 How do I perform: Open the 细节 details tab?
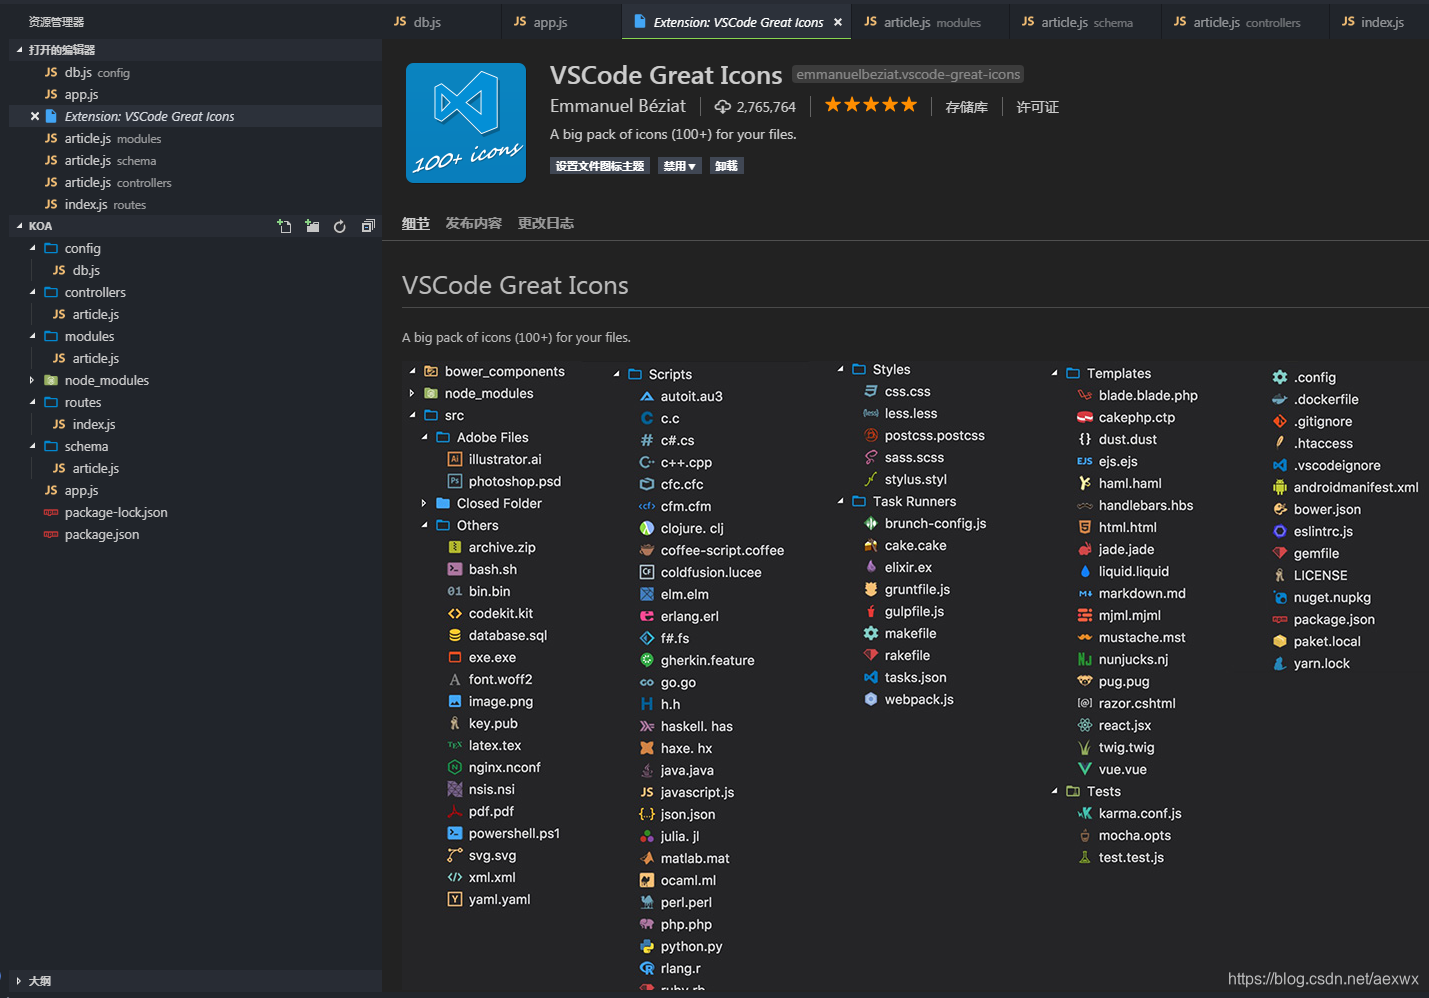(416, 223)
